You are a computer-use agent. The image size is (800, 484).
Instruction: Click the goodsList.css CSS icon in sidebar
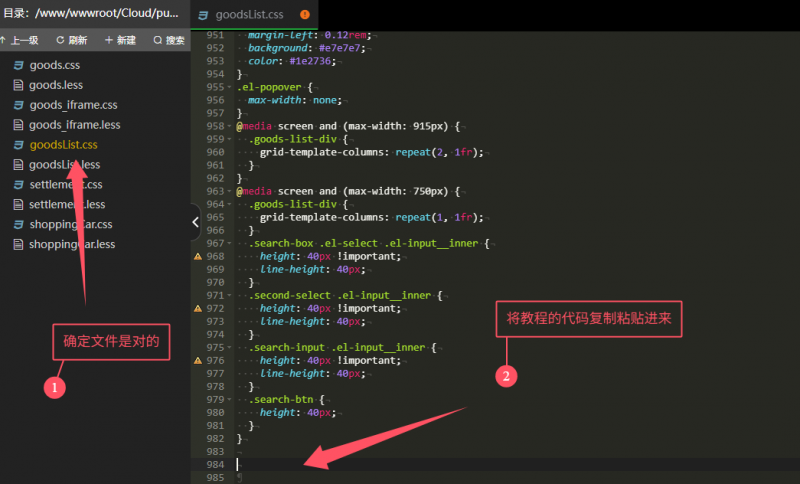click(x=18, y=145)
